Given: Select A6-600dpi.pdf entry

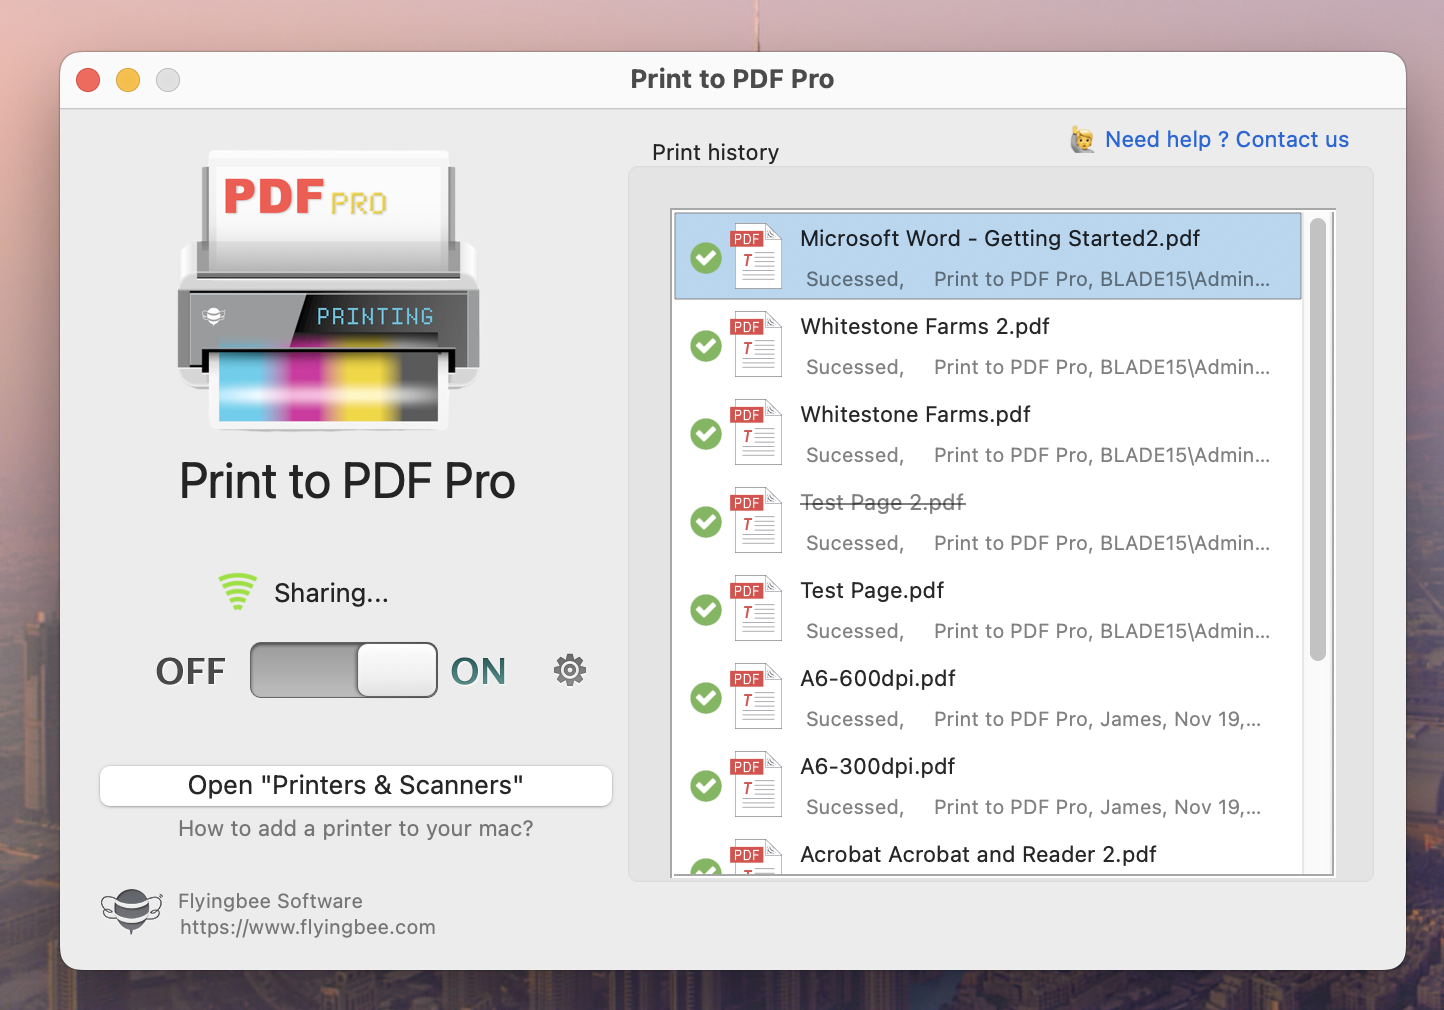Looking at the screenshot, I should (x=988, y=696).
